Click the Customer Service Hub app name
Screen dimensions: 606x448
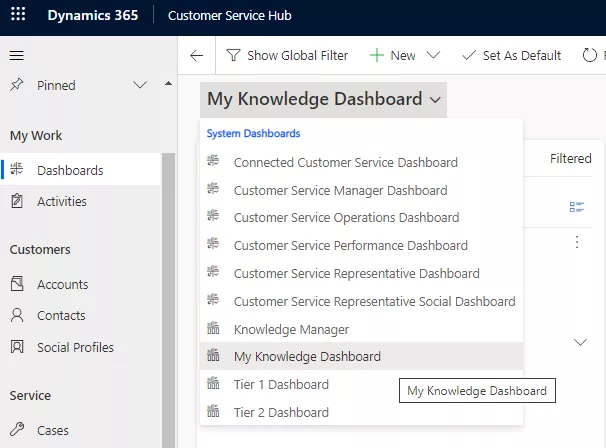click(230, 15)
